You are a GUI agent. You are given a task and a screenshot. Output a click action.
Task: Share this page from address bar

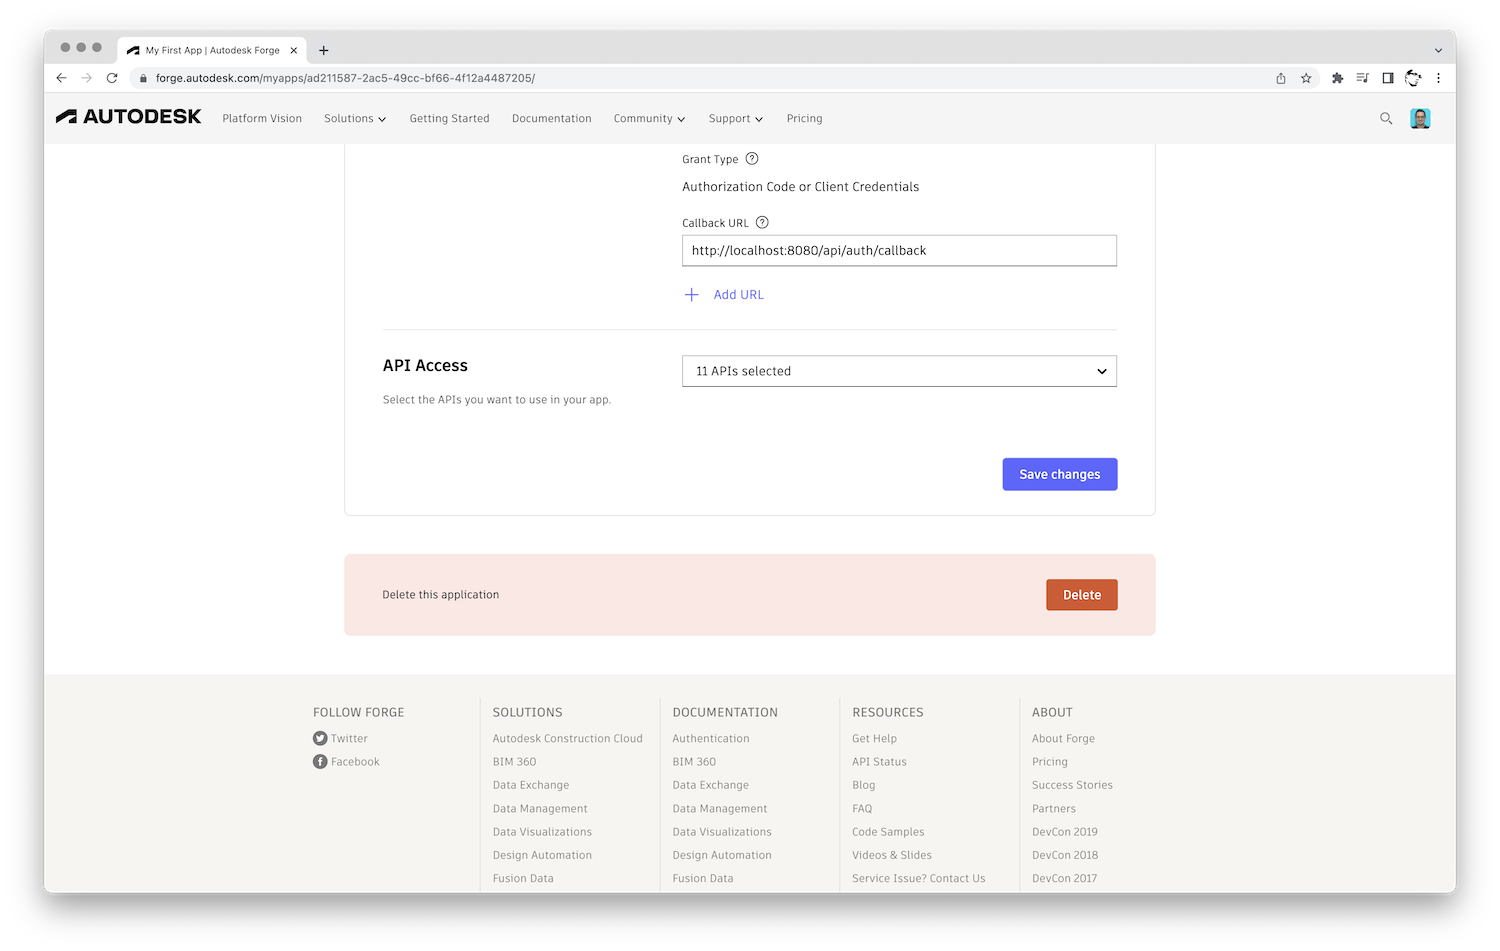click(x=1281, y=78)
